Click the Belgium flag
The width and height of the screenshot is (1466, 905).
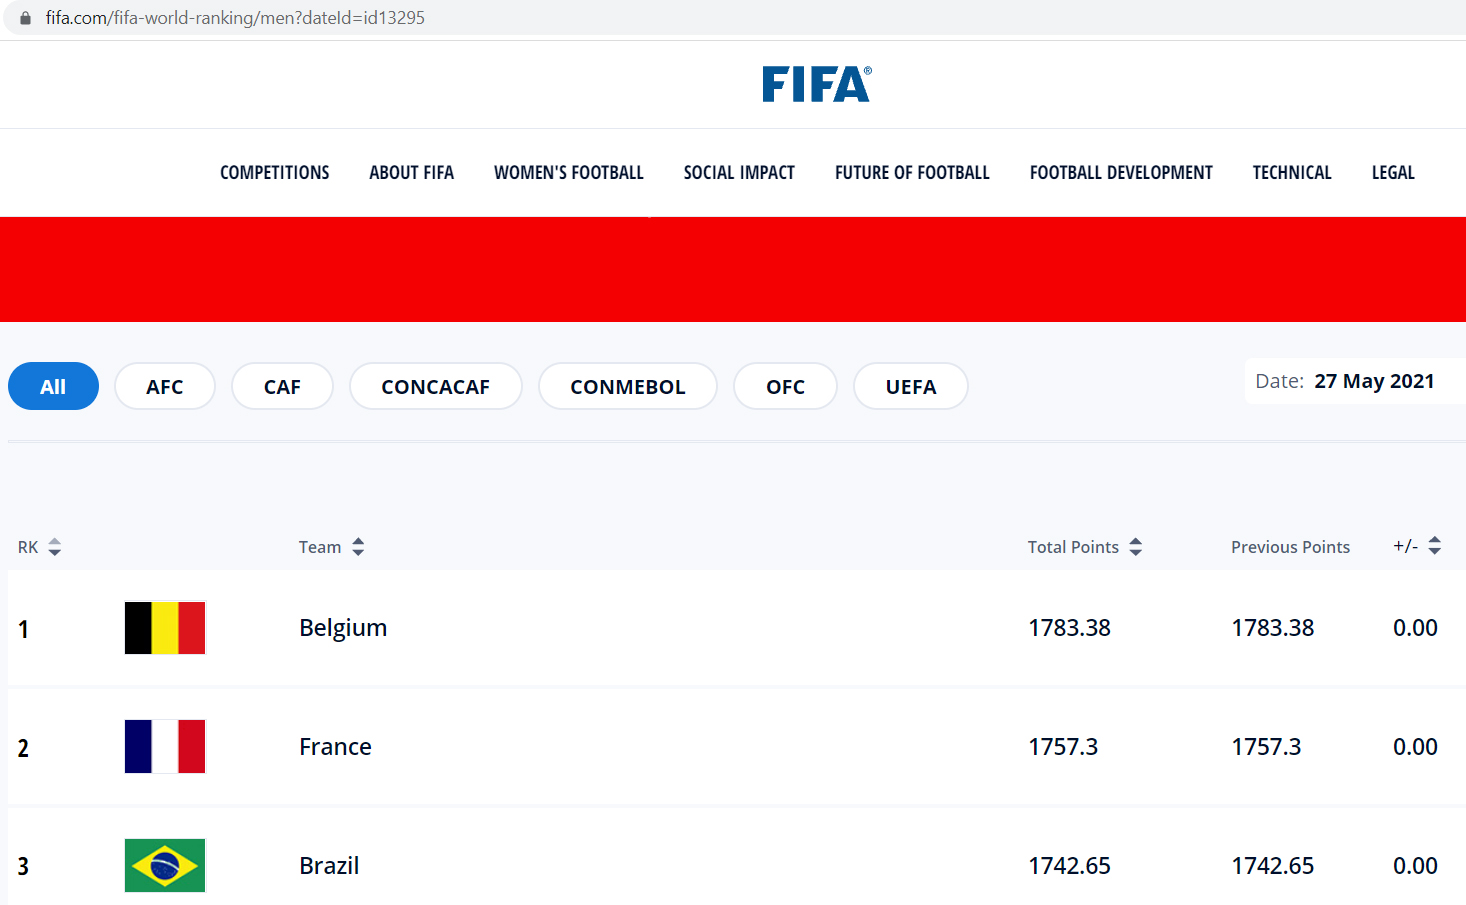(x=165, y=628)
